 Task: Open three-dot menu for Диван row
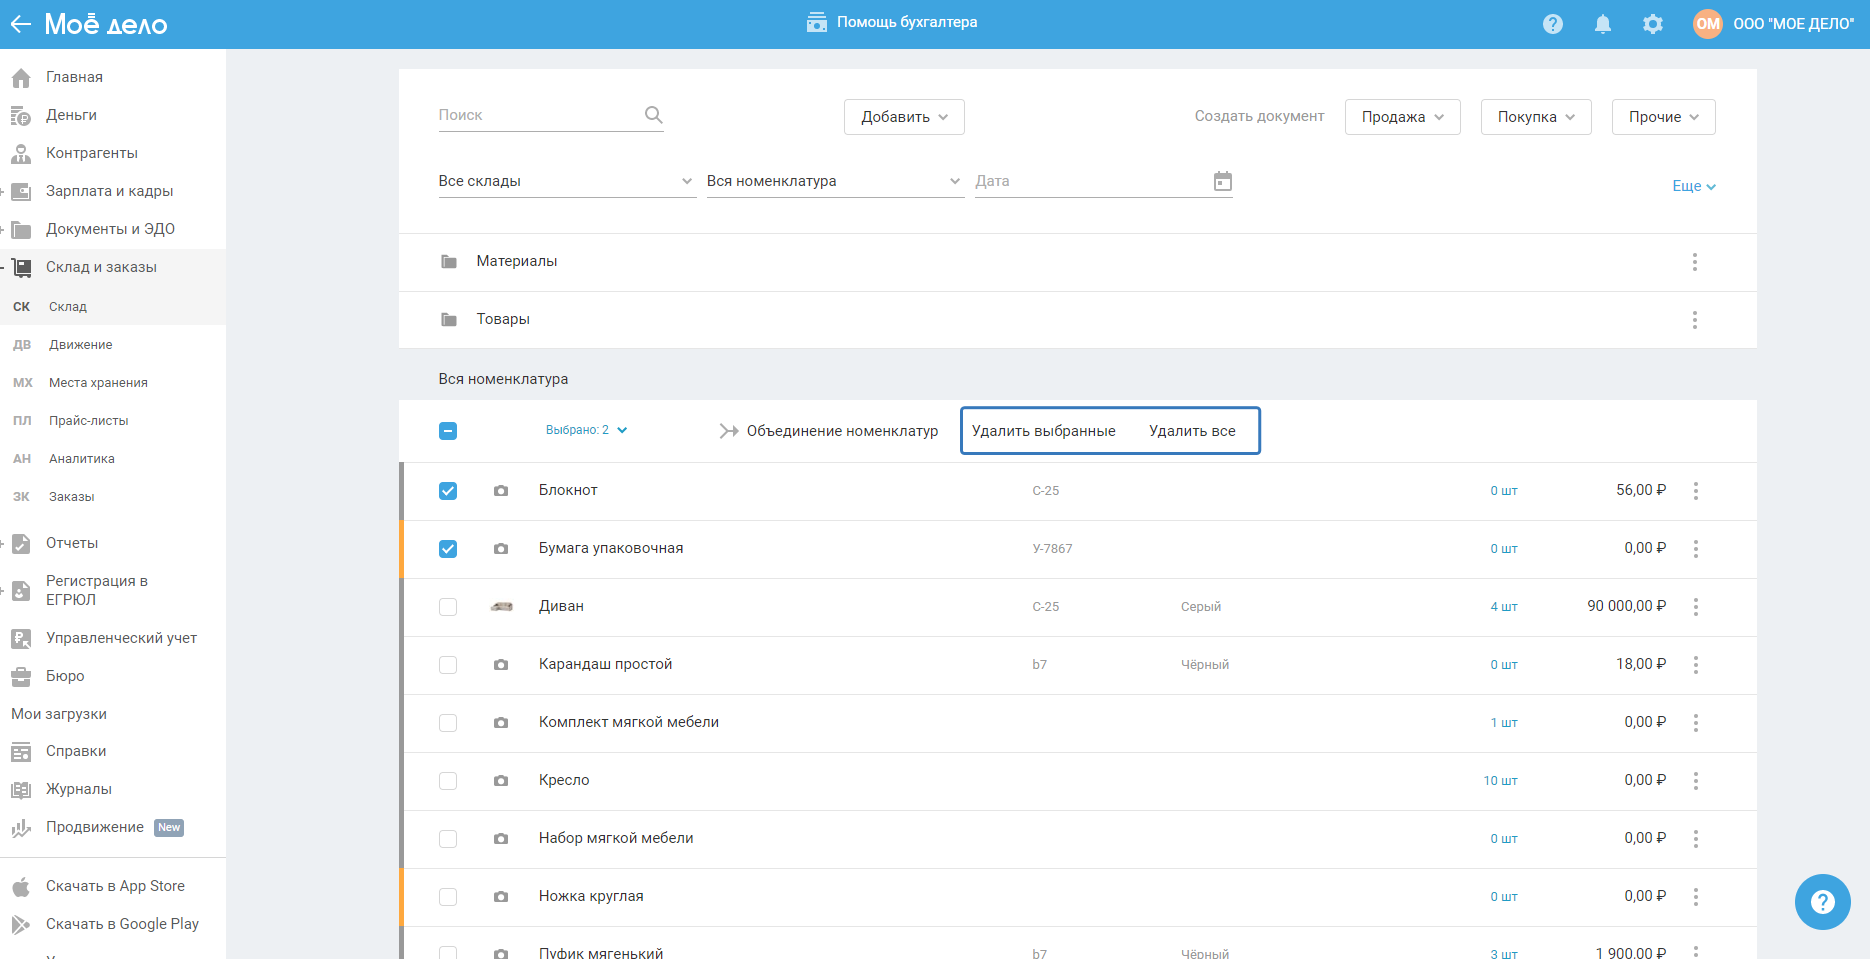(x=1695, y=607)
